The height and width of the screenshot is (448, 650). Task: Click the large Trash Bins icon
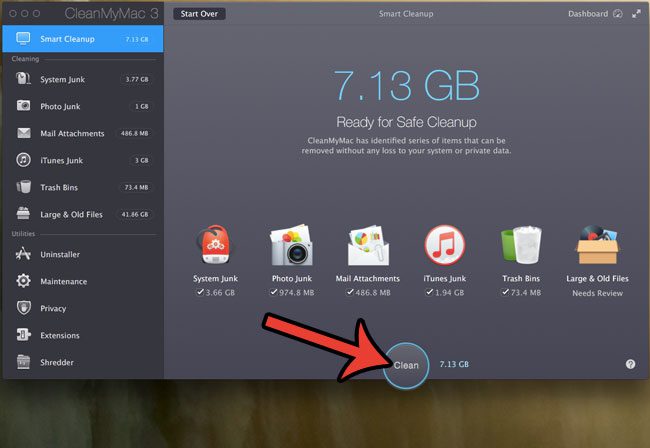(521, 245)
